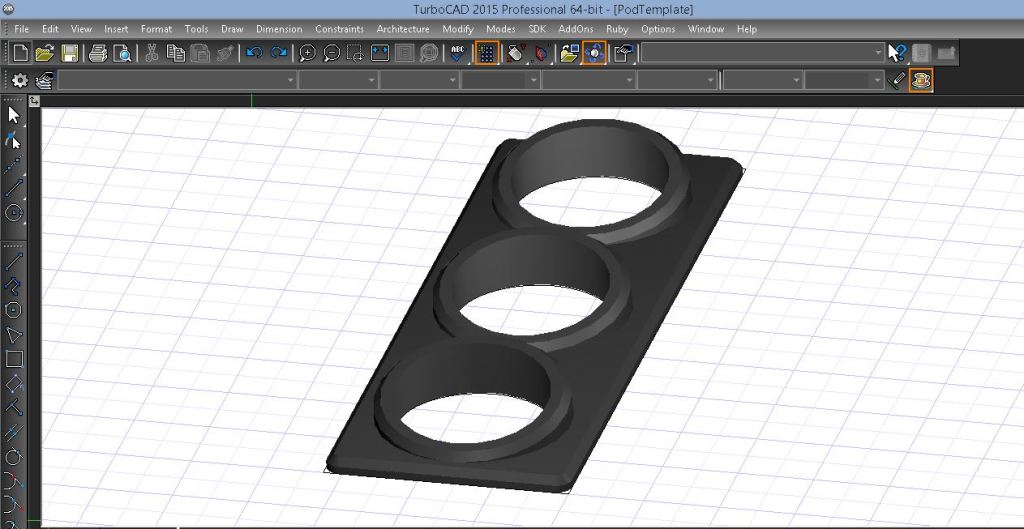Click the Redo arrow
1024x529 pixels.
coord(279,53)
